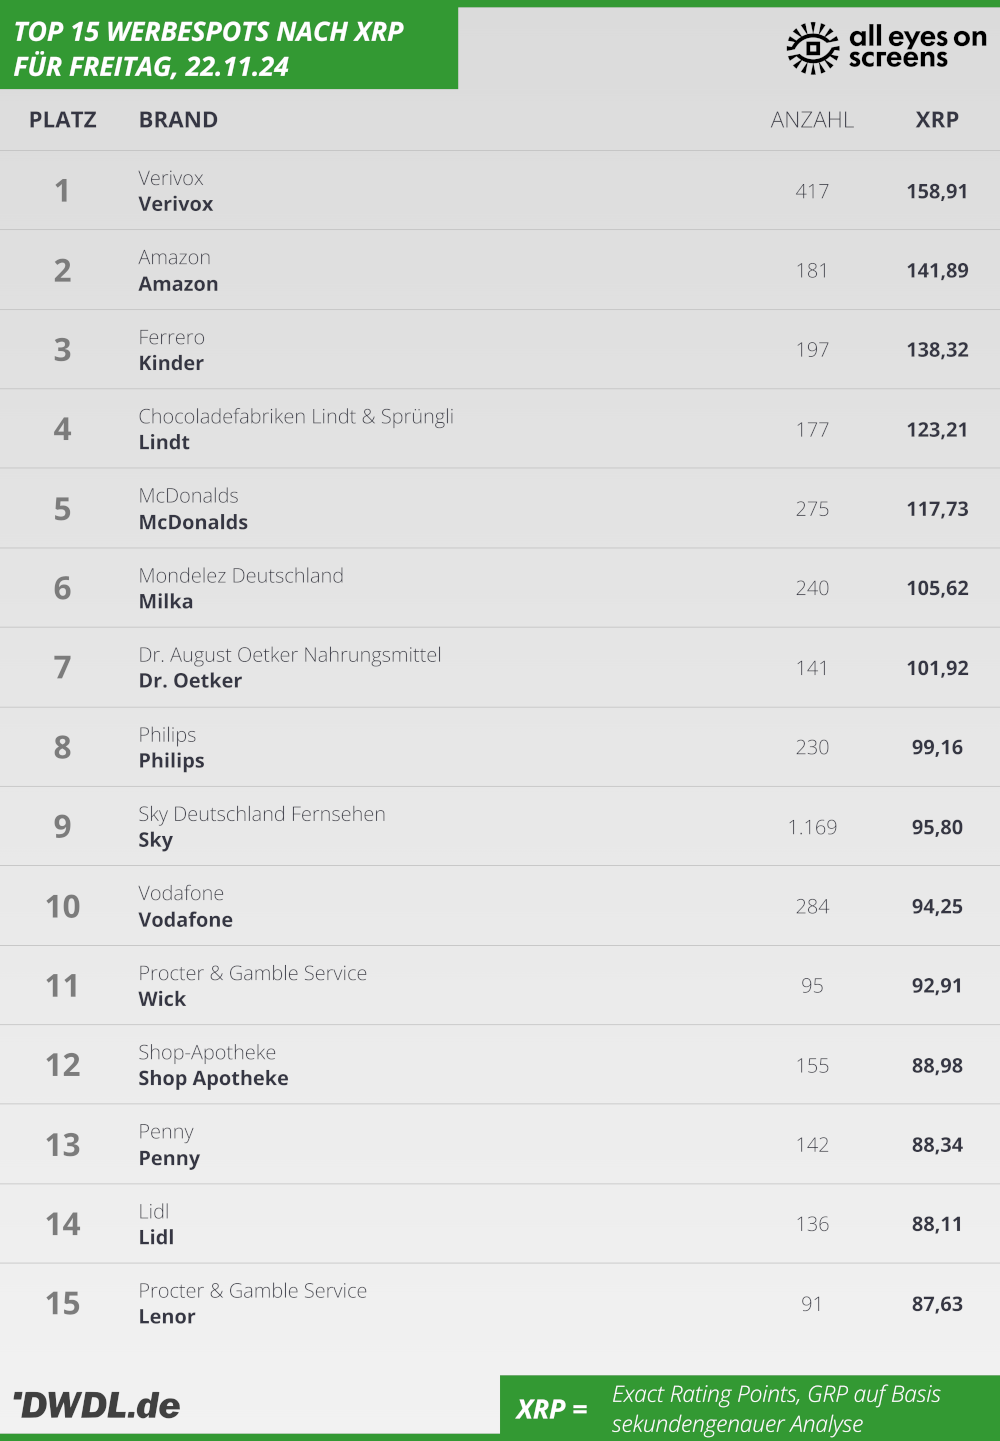The width and height of the screenshot is (1000, 1441).
Task: Select McDonalds XRP value 117,73
Action: point(937,509)
